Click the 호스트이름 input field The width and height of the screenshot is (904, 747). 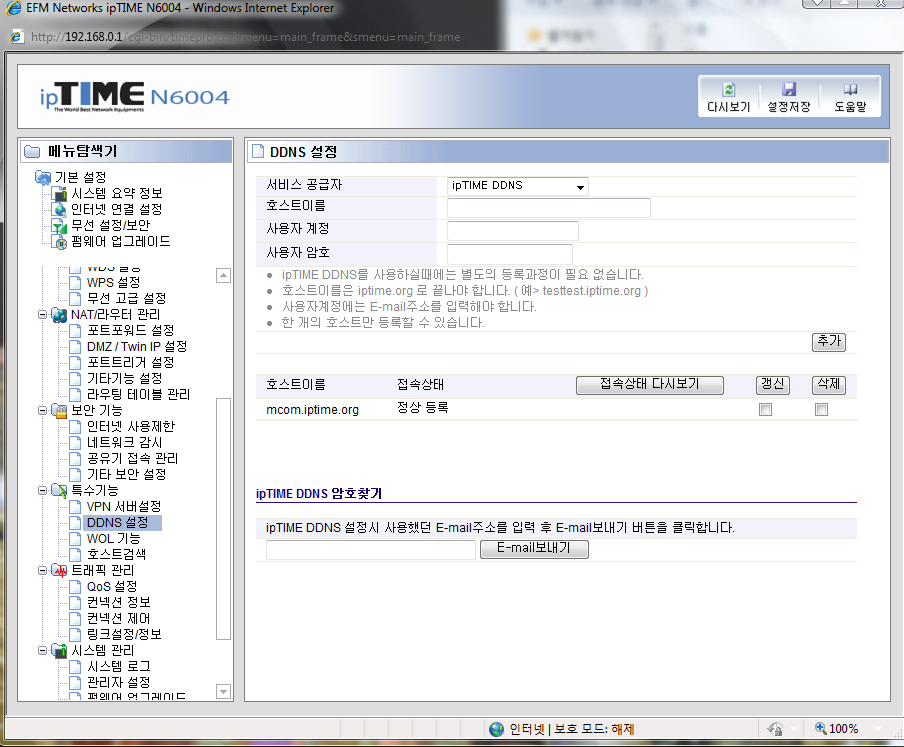point(548,208)
